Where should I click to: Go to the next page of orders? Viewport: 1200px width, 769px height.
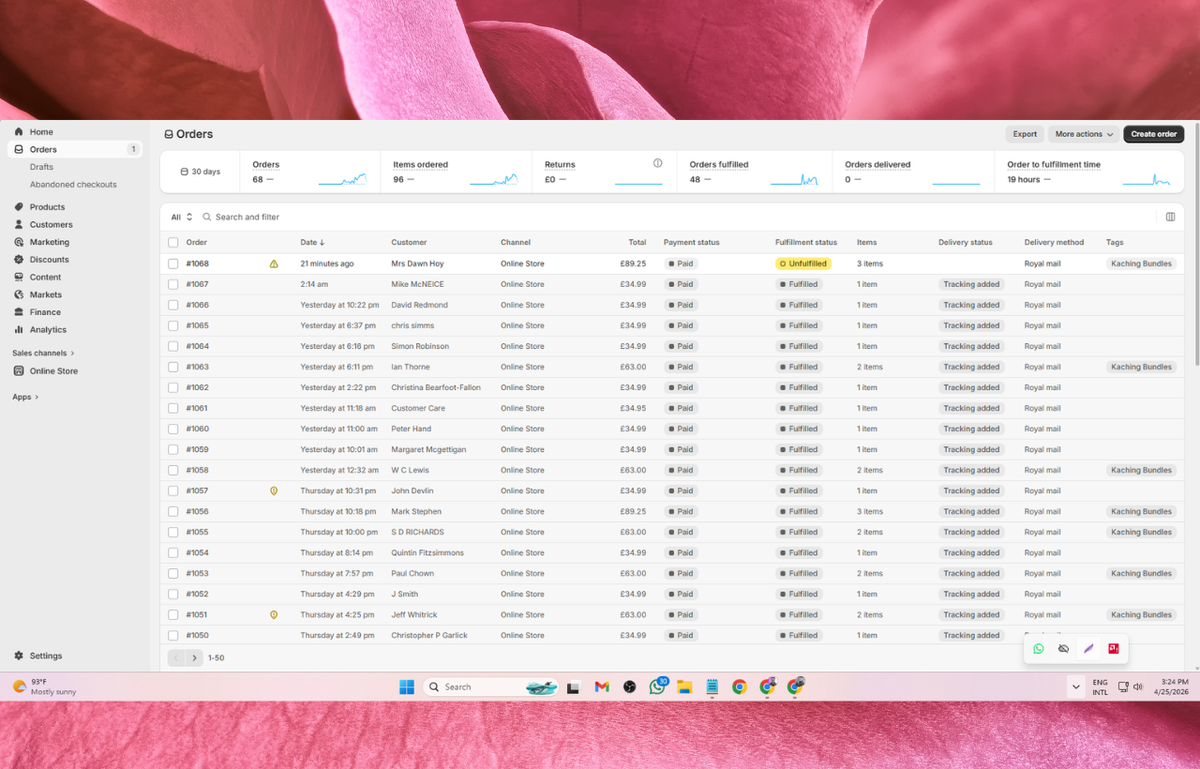(195, 658)
